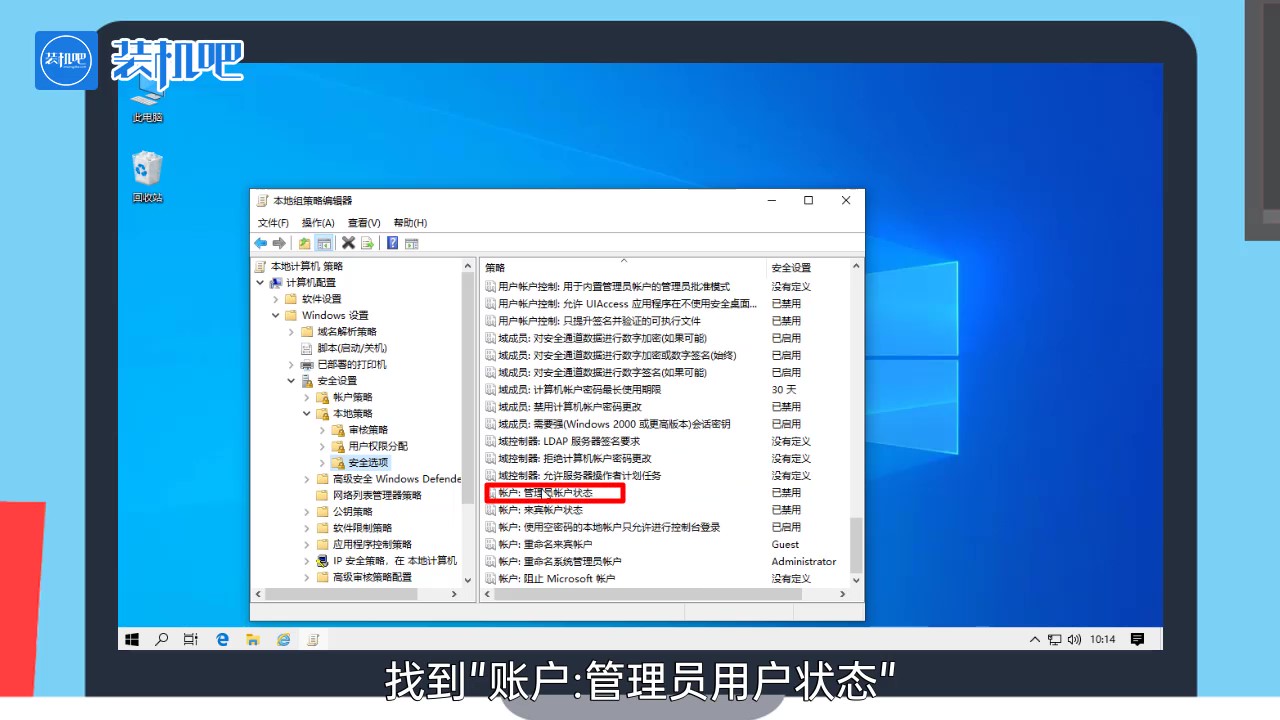1280x720 pixels.
Task: Open the 操作(A) menu
Action: pyautogui.click(x=317, y=222)
